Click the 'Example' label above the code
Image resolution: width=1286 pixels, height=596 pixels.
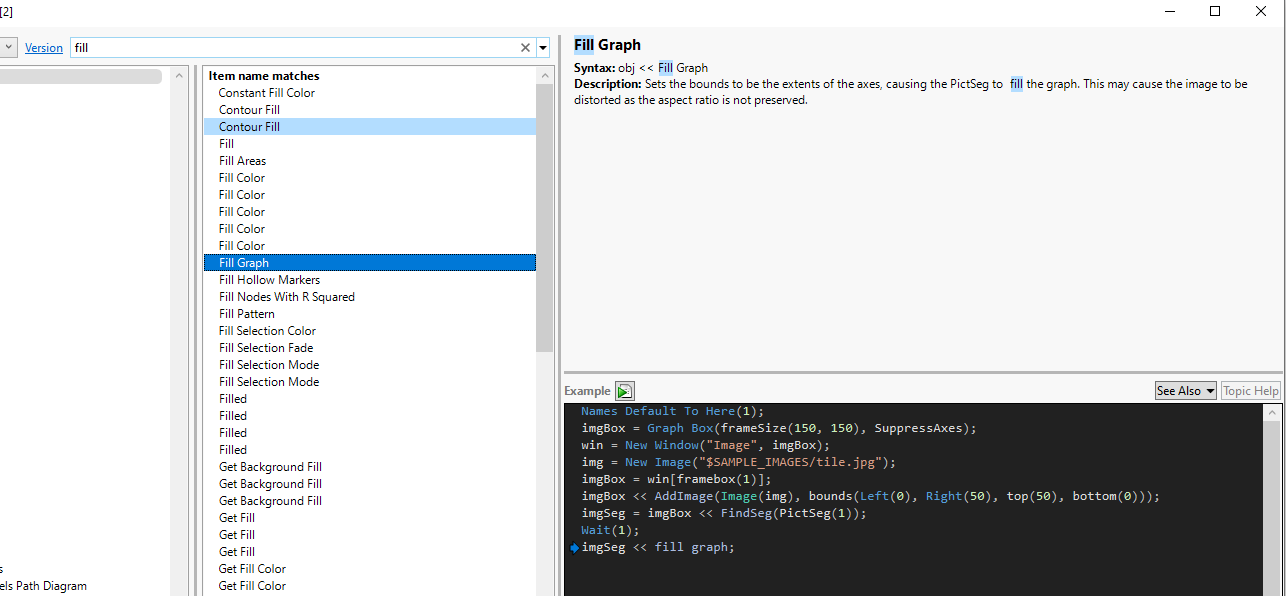587,391
